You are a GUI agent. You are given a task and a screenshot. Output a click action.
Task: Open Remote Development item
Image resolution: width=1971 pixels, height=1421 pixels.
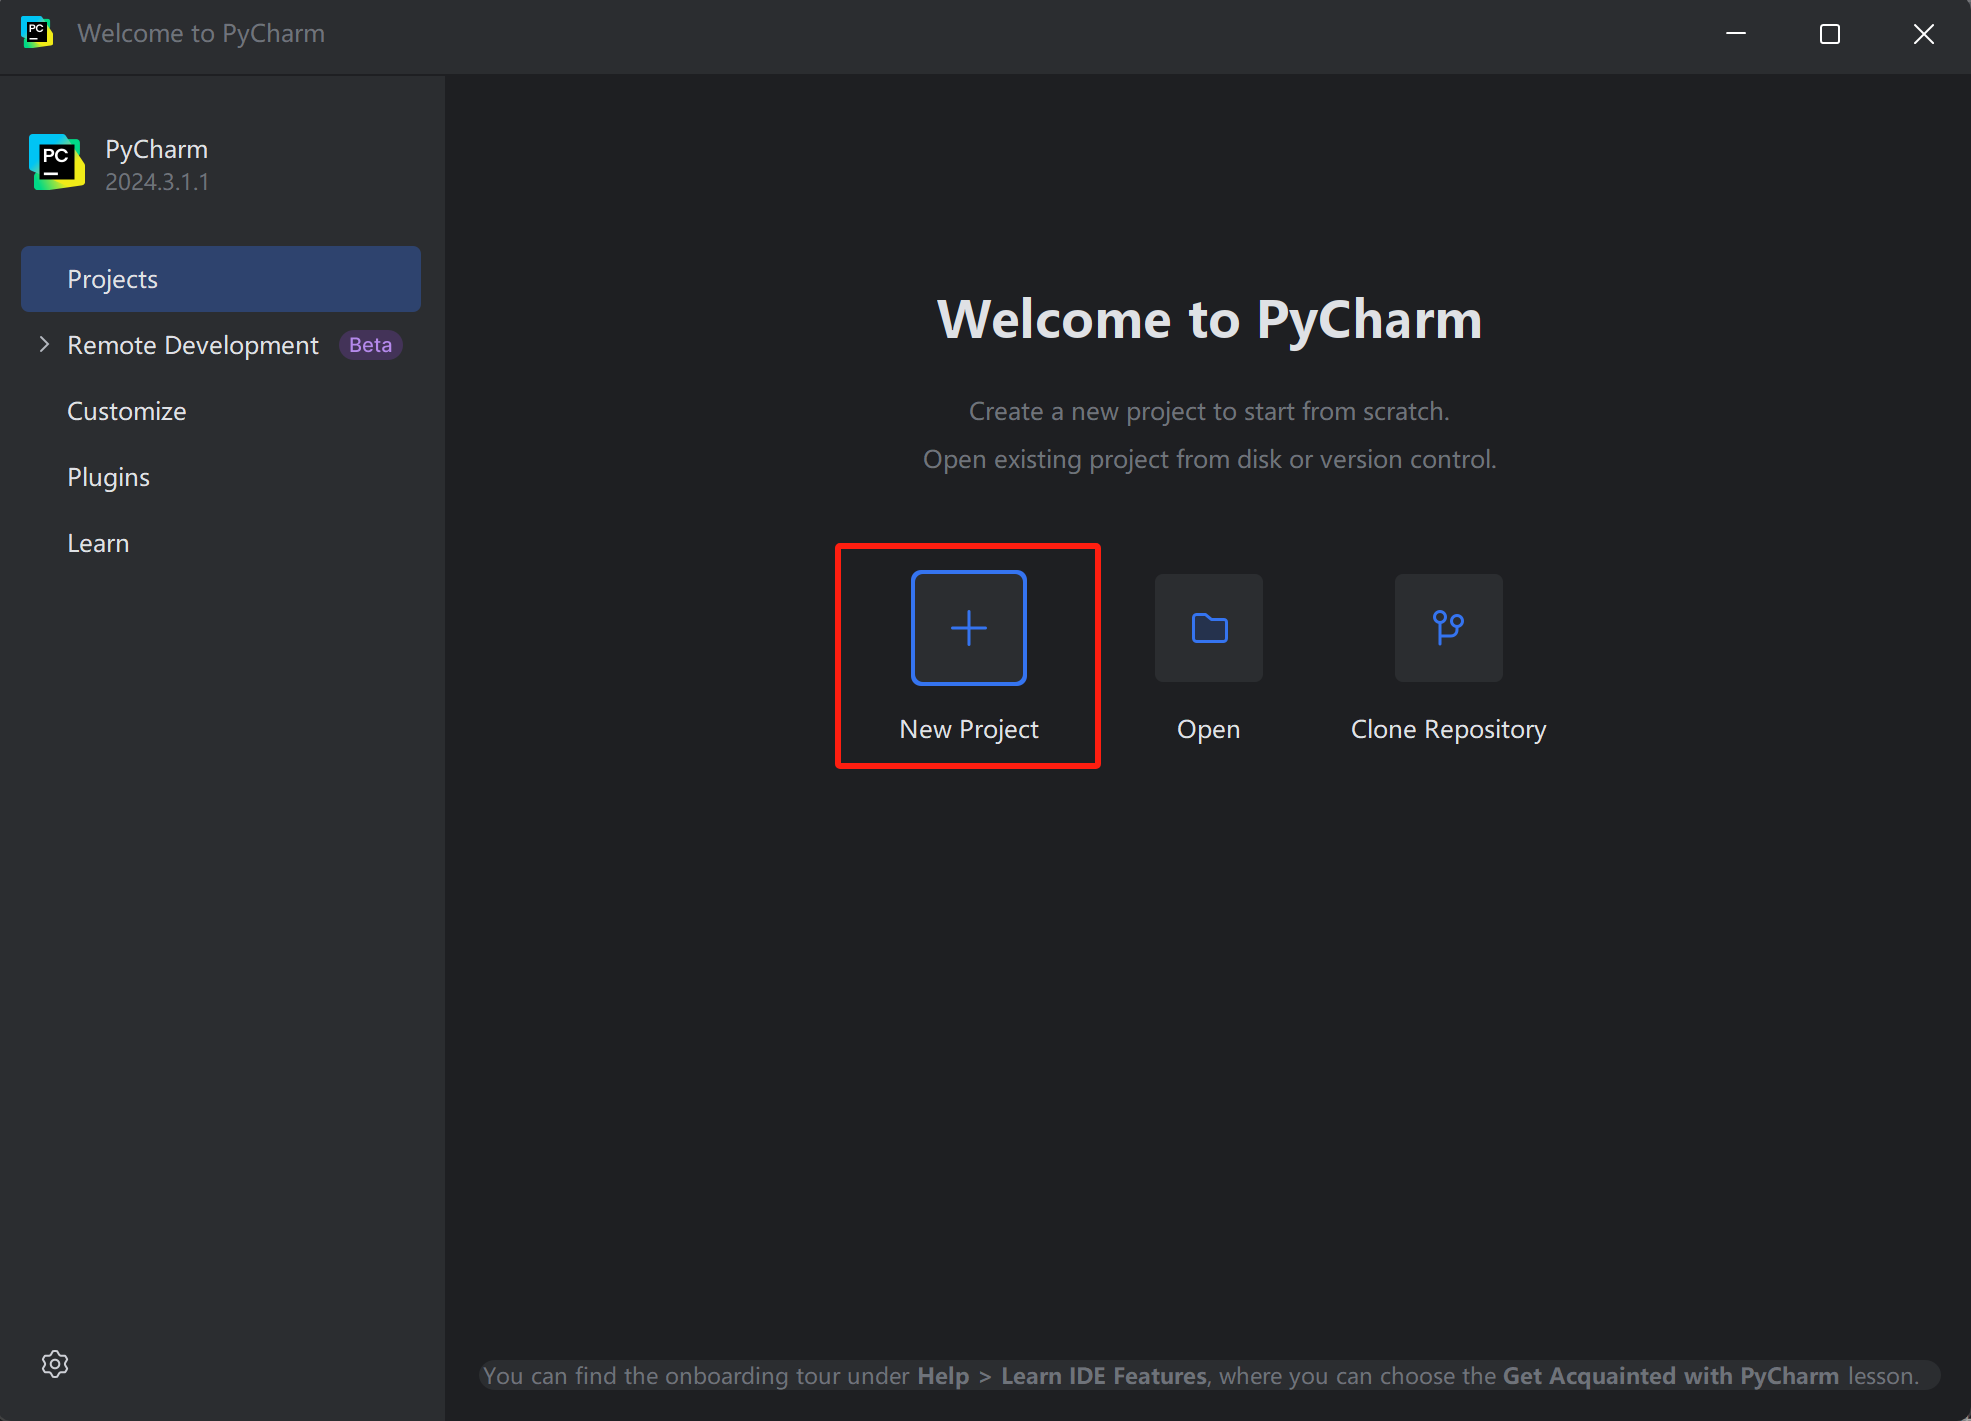point(193,345)
